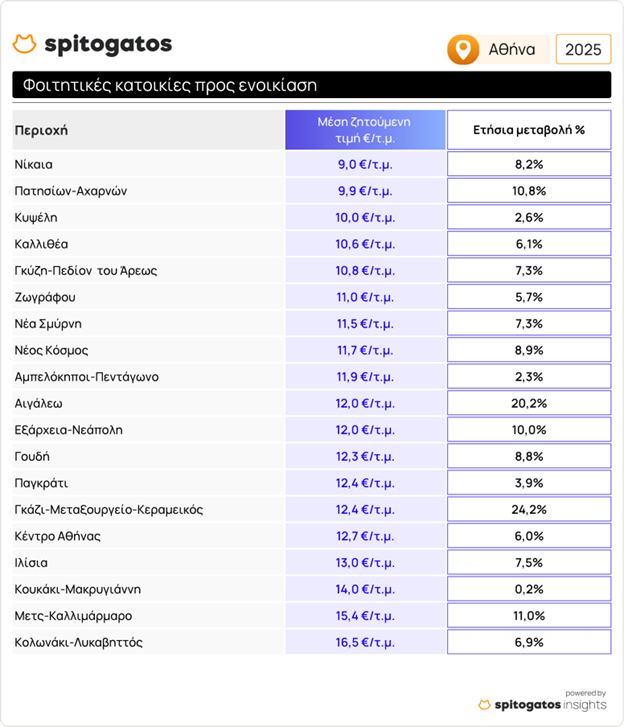The height and width of the screenshot is (727, 624).
Task: Select the 20,2% change cell for Αιγάλεω
Action: tap(528, 403)
